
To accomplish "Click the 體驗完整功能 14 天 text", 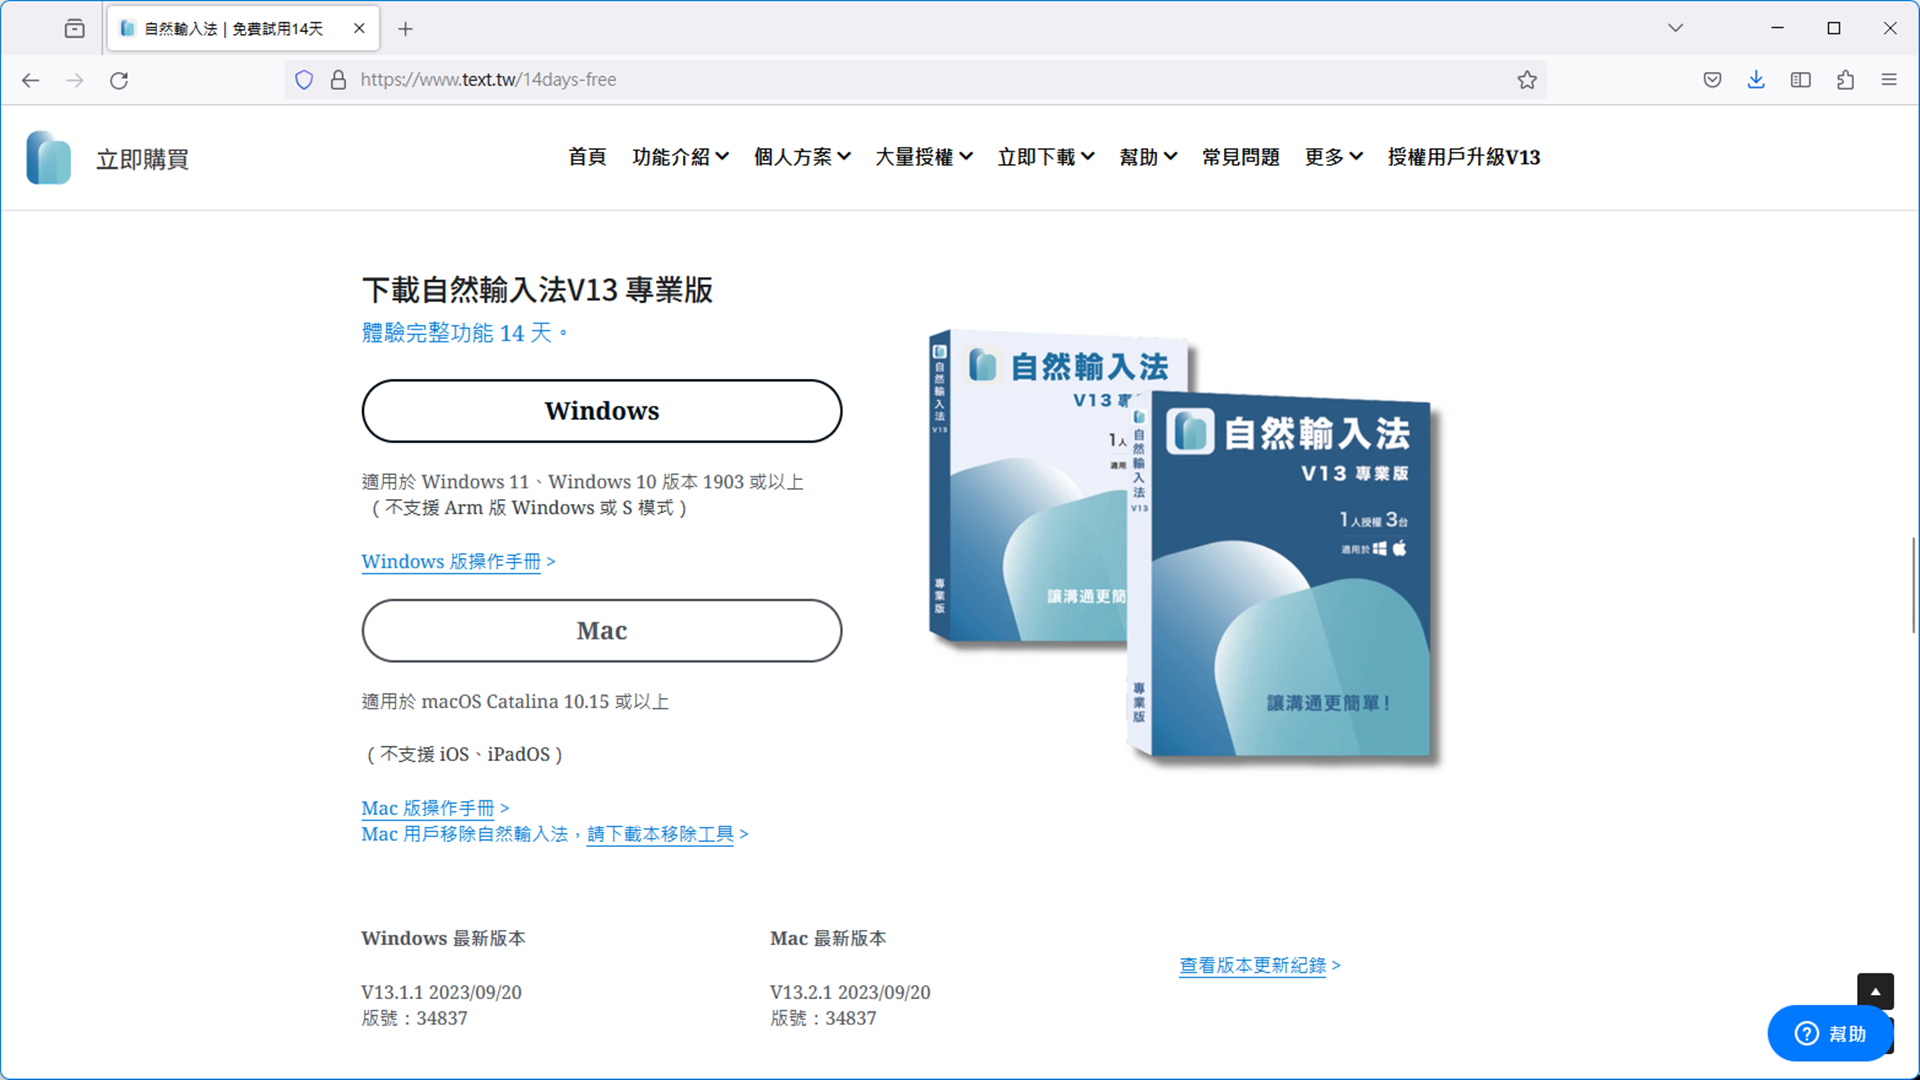I will click(x=464, y=333).
